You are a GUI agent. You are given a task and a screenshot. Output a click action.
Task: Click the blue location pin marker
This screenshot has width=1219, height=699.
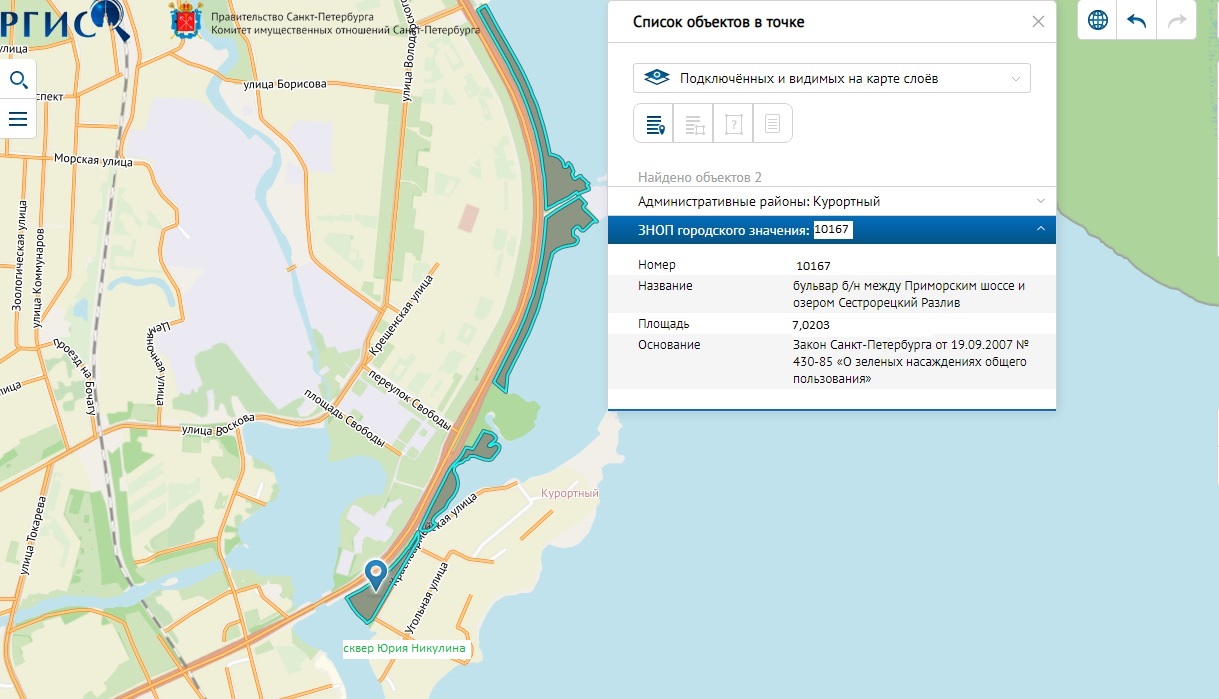click(376, 573)
